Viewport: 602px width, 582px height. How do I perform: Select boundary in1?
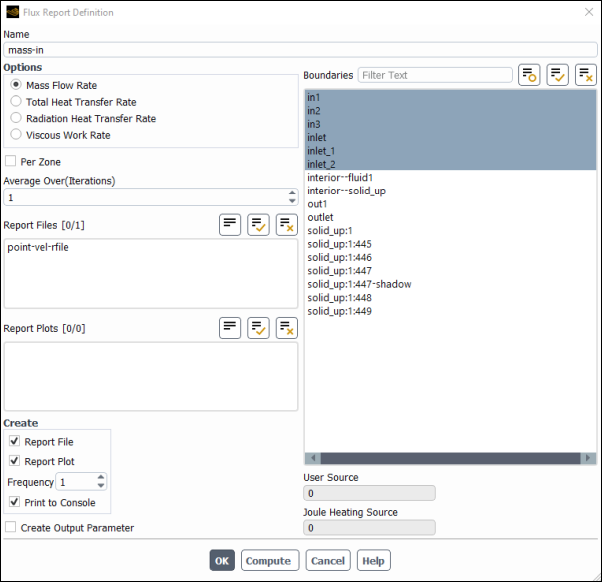(450, 98)
